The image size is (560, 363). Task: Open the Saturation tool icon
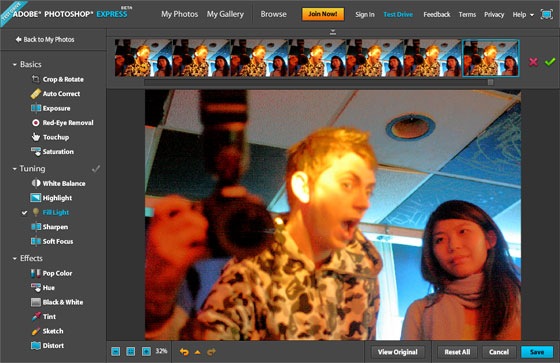[36, 151]
